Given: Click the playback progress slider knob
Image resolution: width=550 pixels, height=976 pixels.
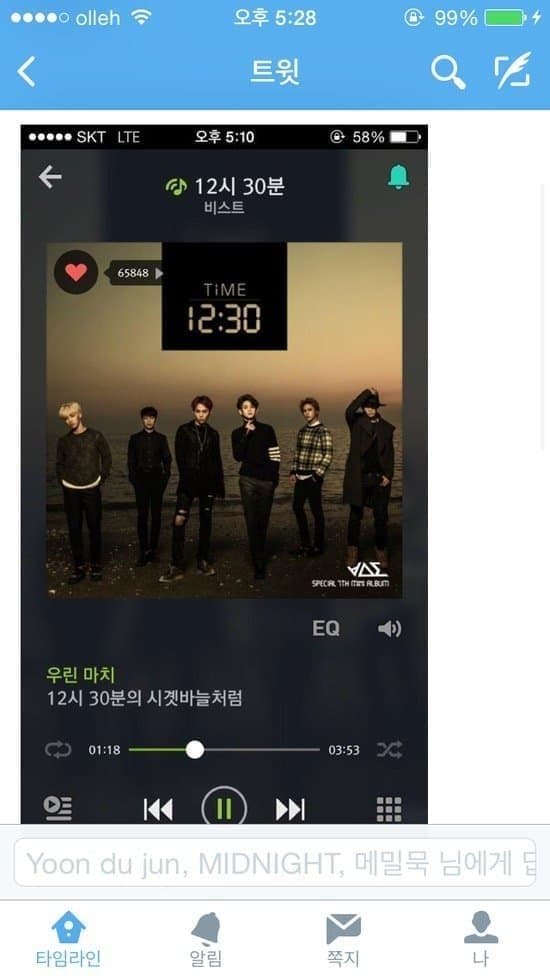Looking at the screenshot, I should point(195,749).
